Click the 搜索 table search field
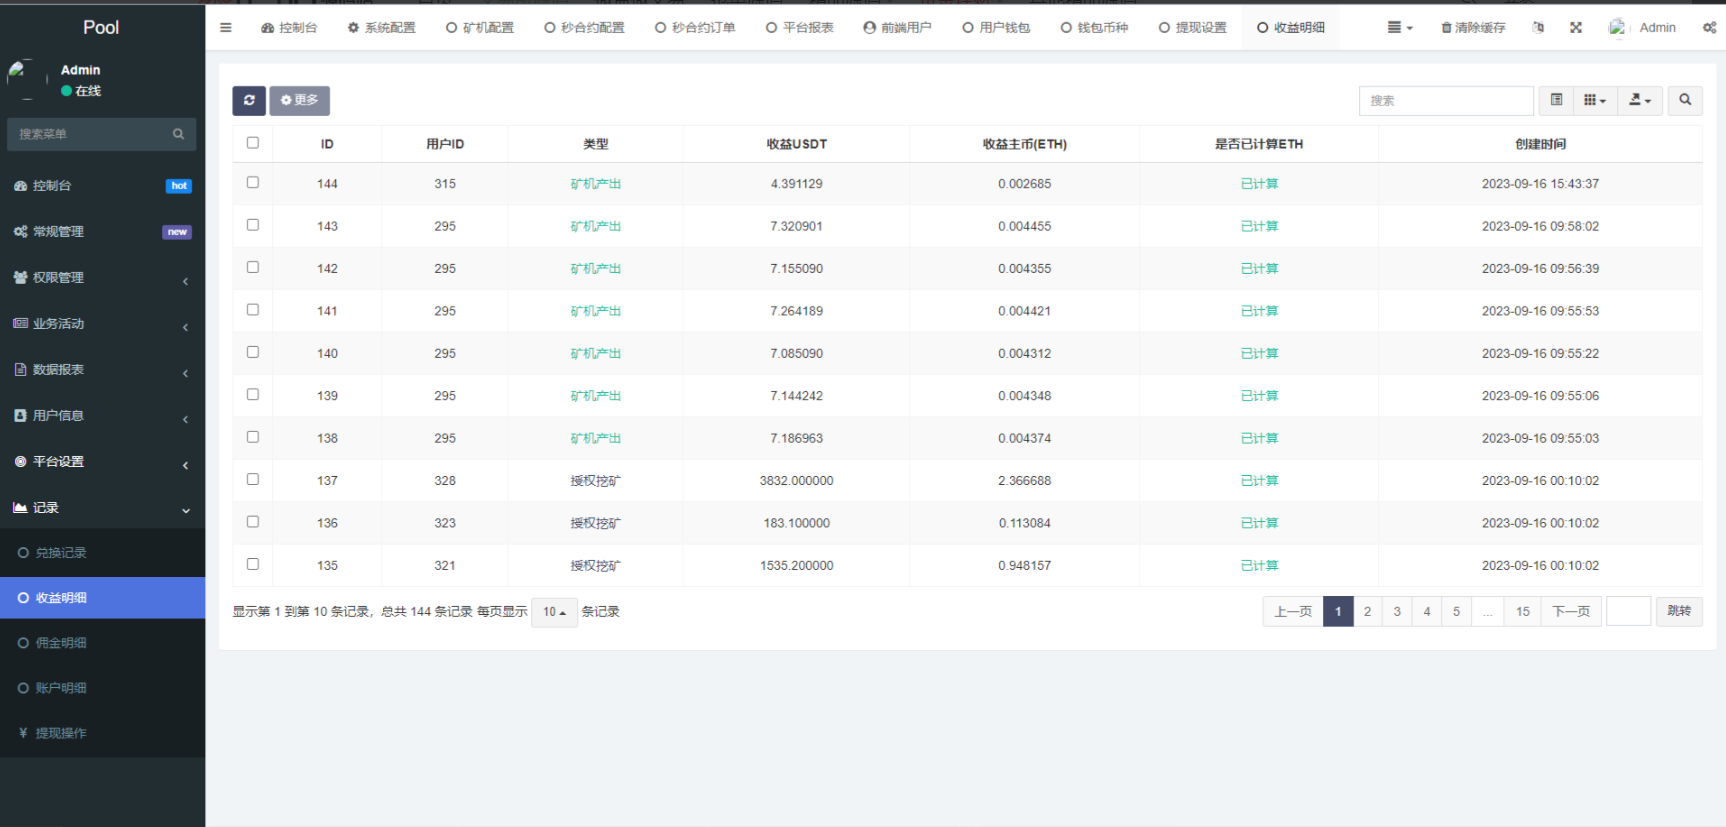Viewport: 1726px width, 827px height. [1445, 100]
